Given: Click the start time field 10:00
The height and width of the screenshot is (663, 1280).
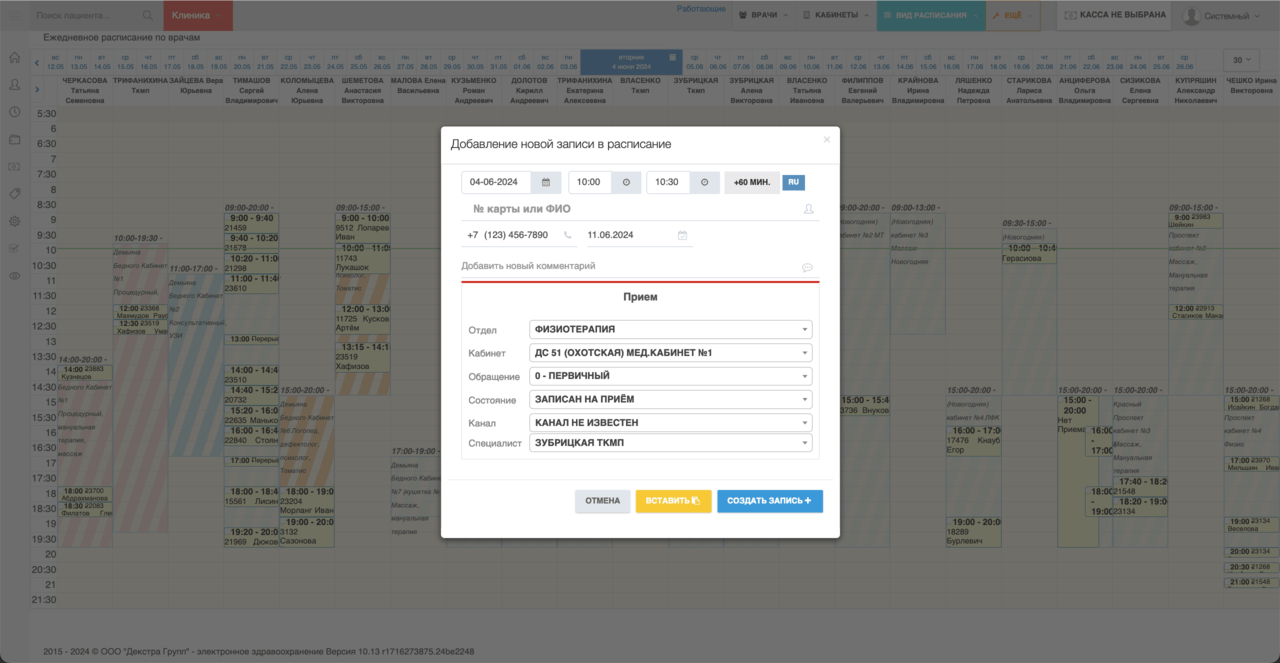Looking at the screenshot, I should (591, 182).
